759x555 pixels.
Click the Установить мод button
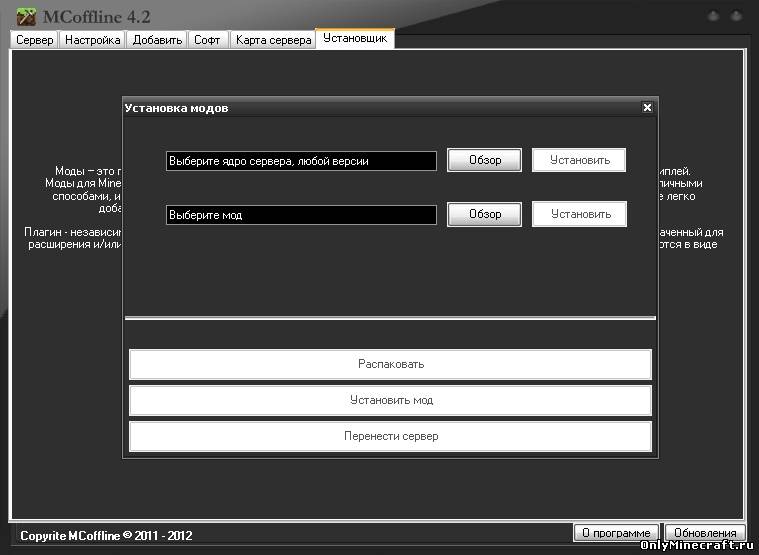[390, 401]
